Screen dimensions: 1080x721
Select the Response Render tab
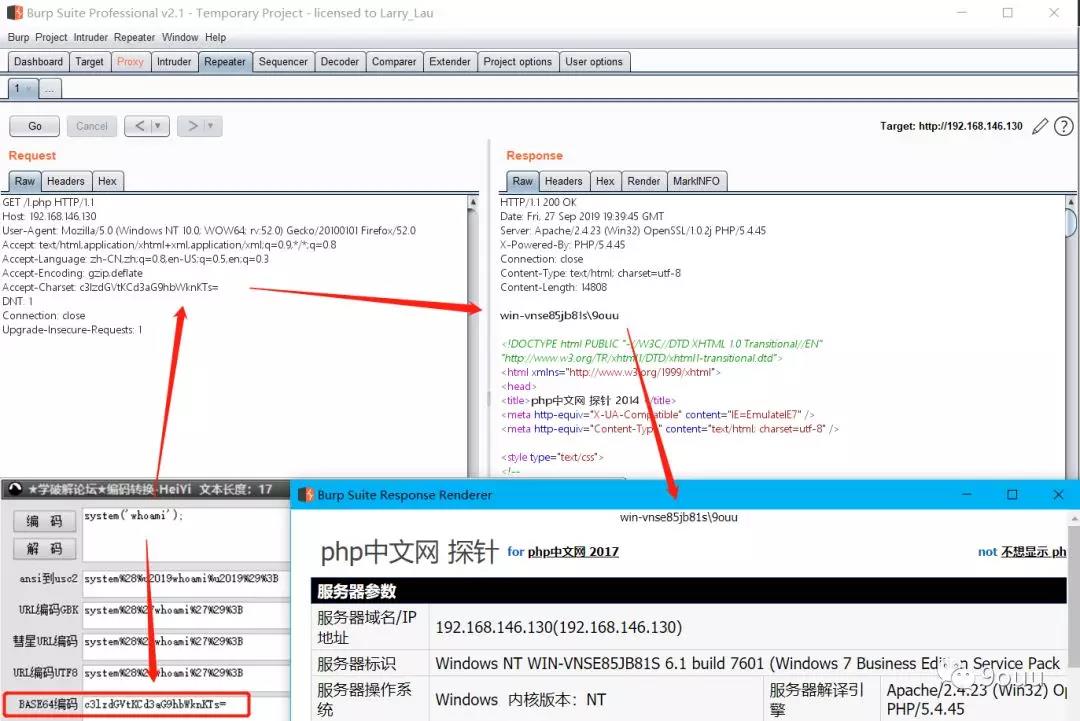(644, 181)
